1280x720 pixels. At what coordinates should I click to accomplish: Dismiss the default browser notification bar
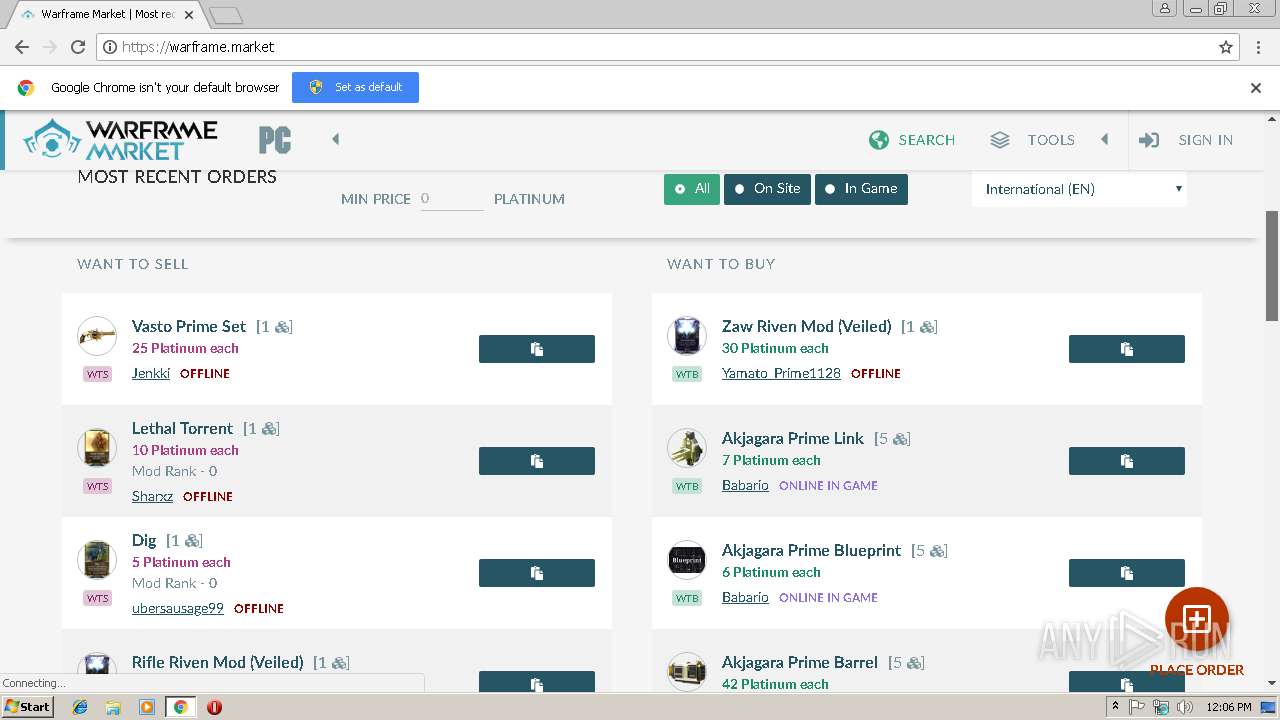coord(1256,88)
